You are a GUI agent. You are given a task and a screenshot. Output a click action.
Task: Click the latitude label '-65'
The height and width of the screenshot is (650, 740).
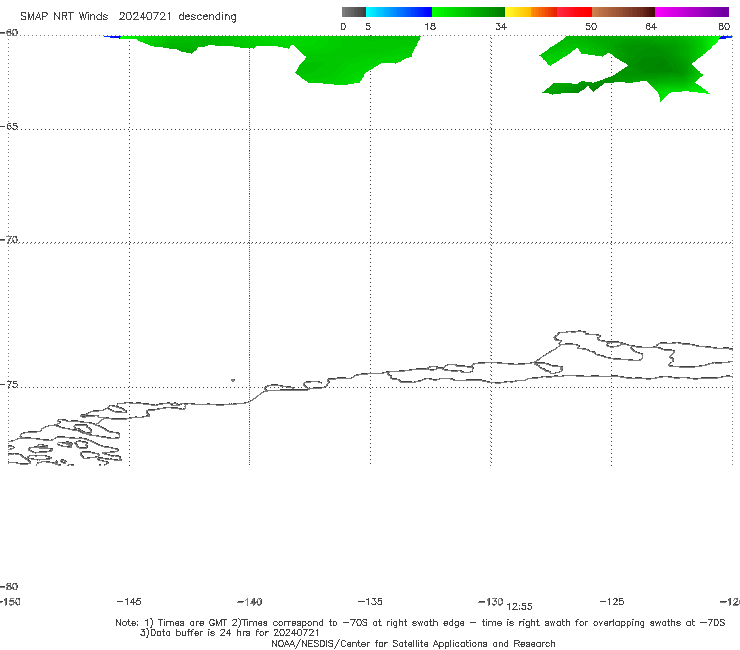point(9,127)
